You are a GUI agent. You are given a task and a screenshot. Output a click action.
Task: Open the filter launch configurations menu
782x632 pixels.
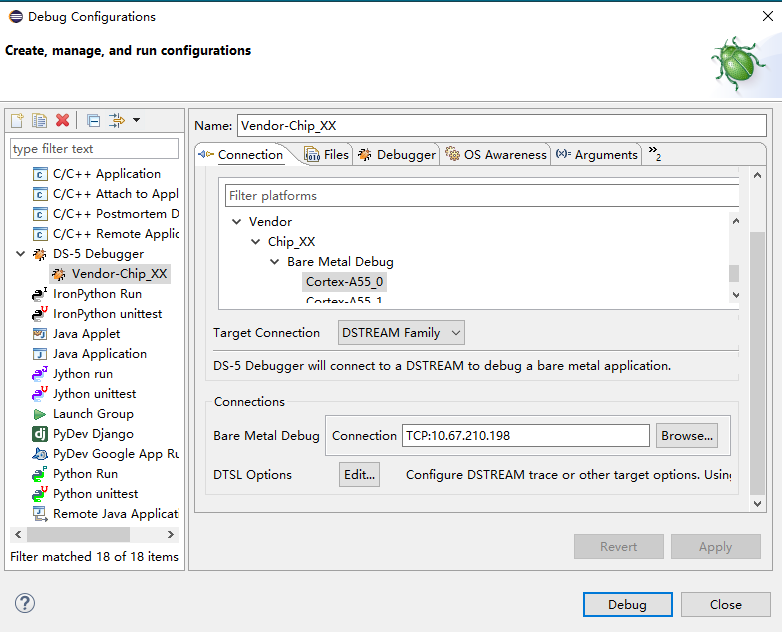(124, 121)
